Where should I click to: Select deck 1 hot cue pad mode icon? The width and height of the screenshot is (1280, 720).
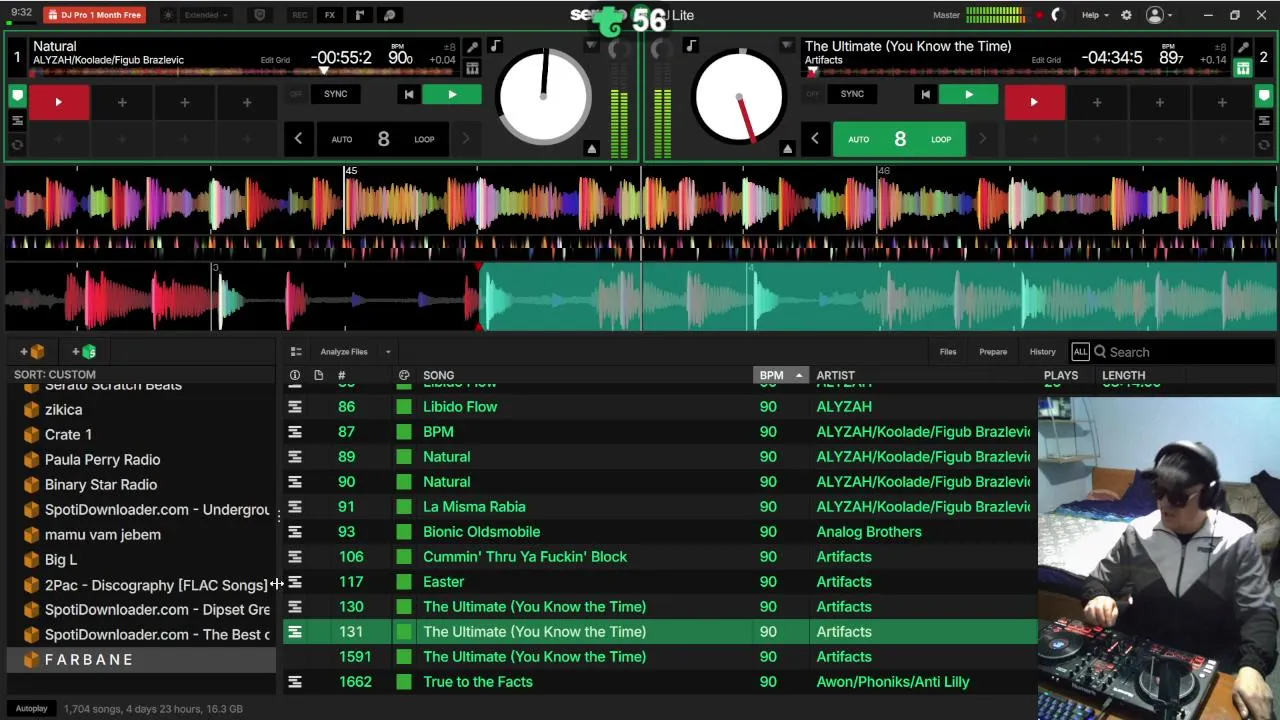(x=17, y=96)
